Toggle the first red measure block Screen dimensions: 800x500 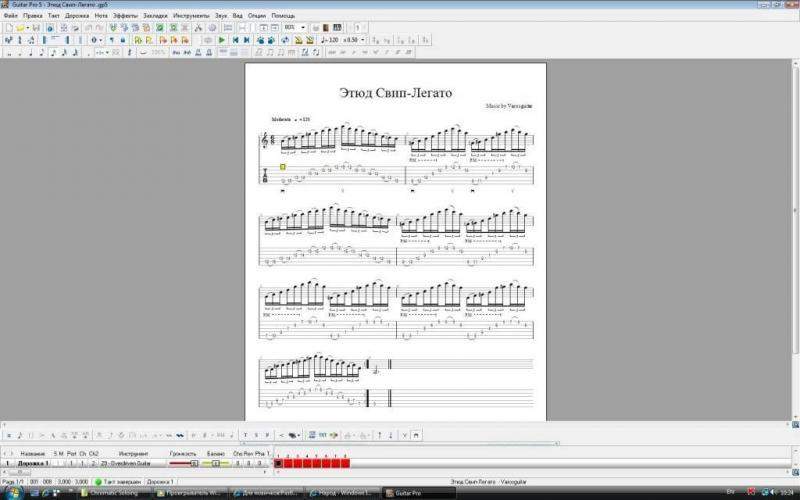(x=278, y=463)
